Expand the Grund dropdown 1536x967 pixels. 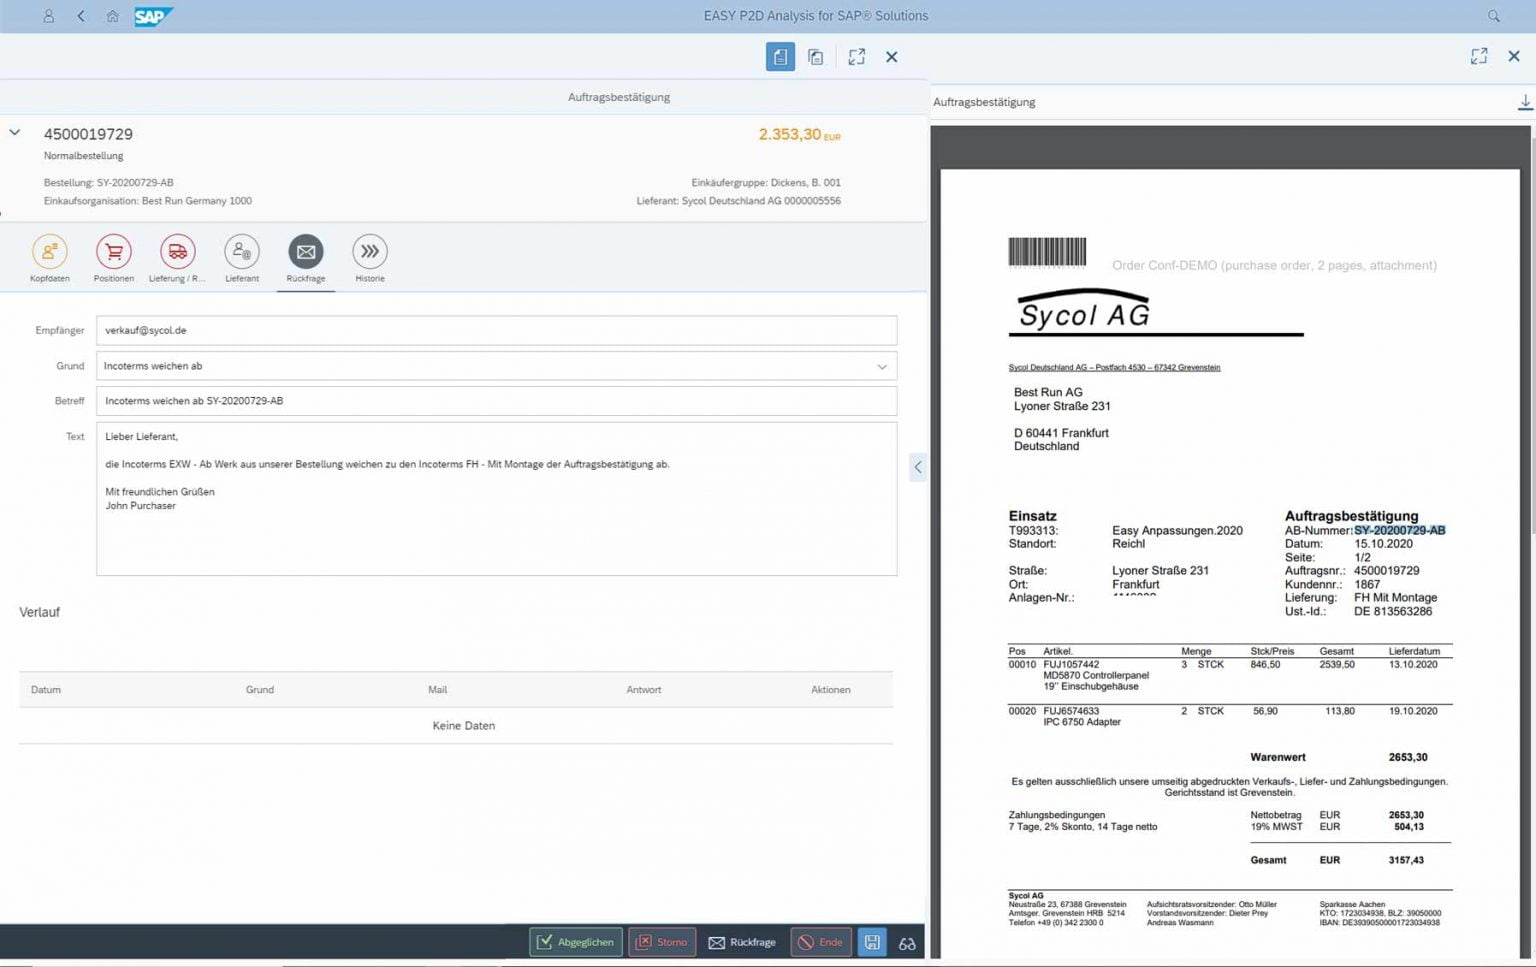(x=882, y=366)
